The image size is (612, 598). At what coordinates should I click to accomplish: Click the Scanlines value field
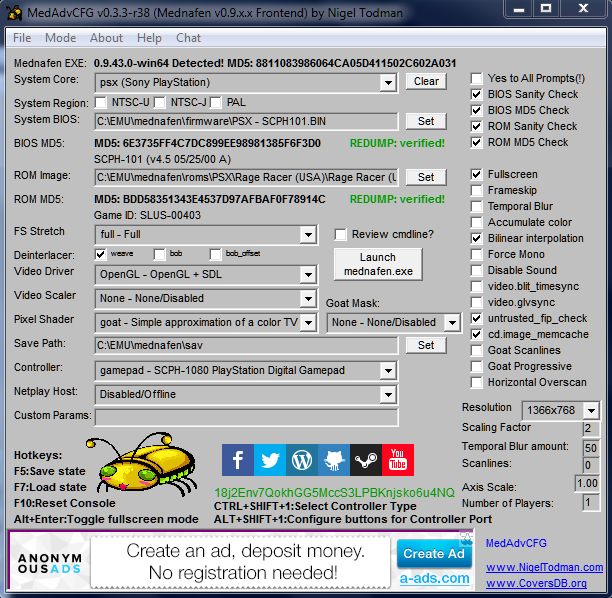click(591, 465)
